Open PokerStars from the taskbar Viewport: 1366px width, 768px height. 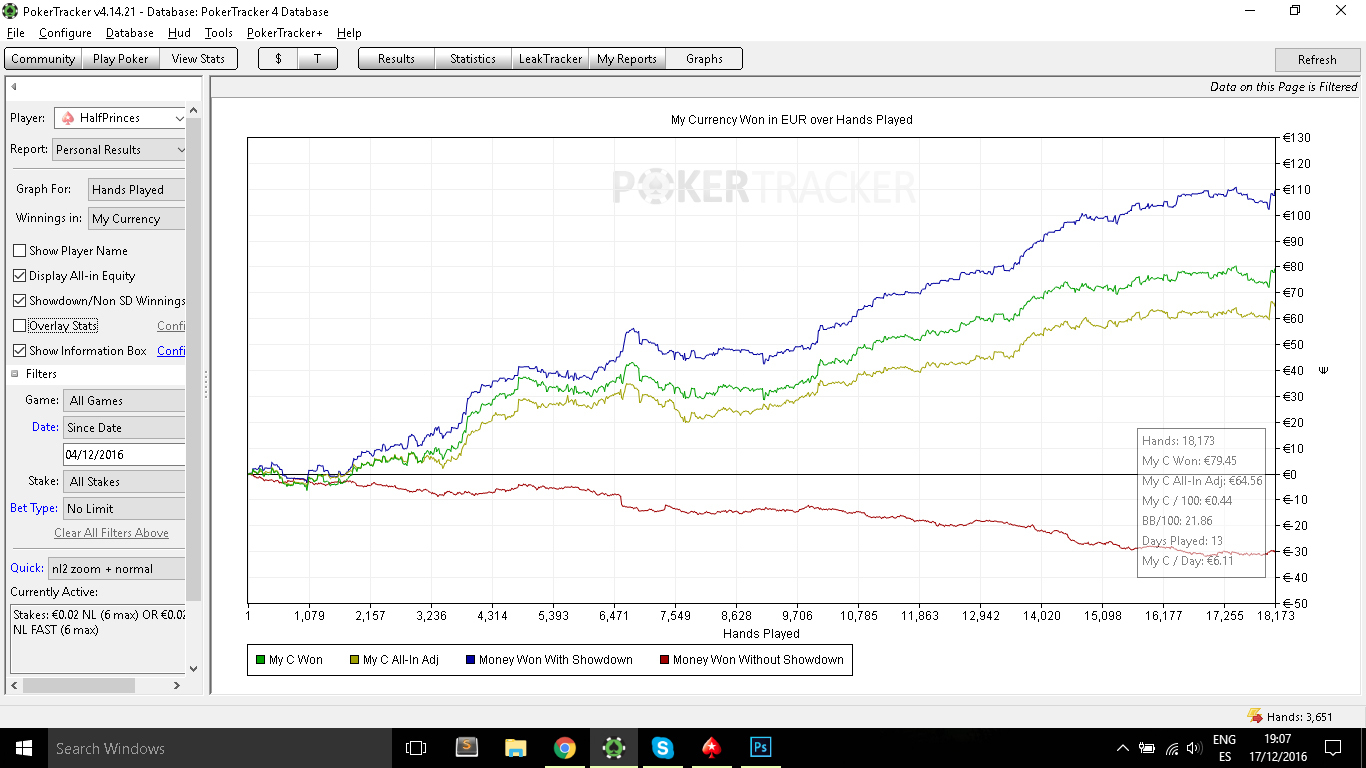[x=711, y=748]
